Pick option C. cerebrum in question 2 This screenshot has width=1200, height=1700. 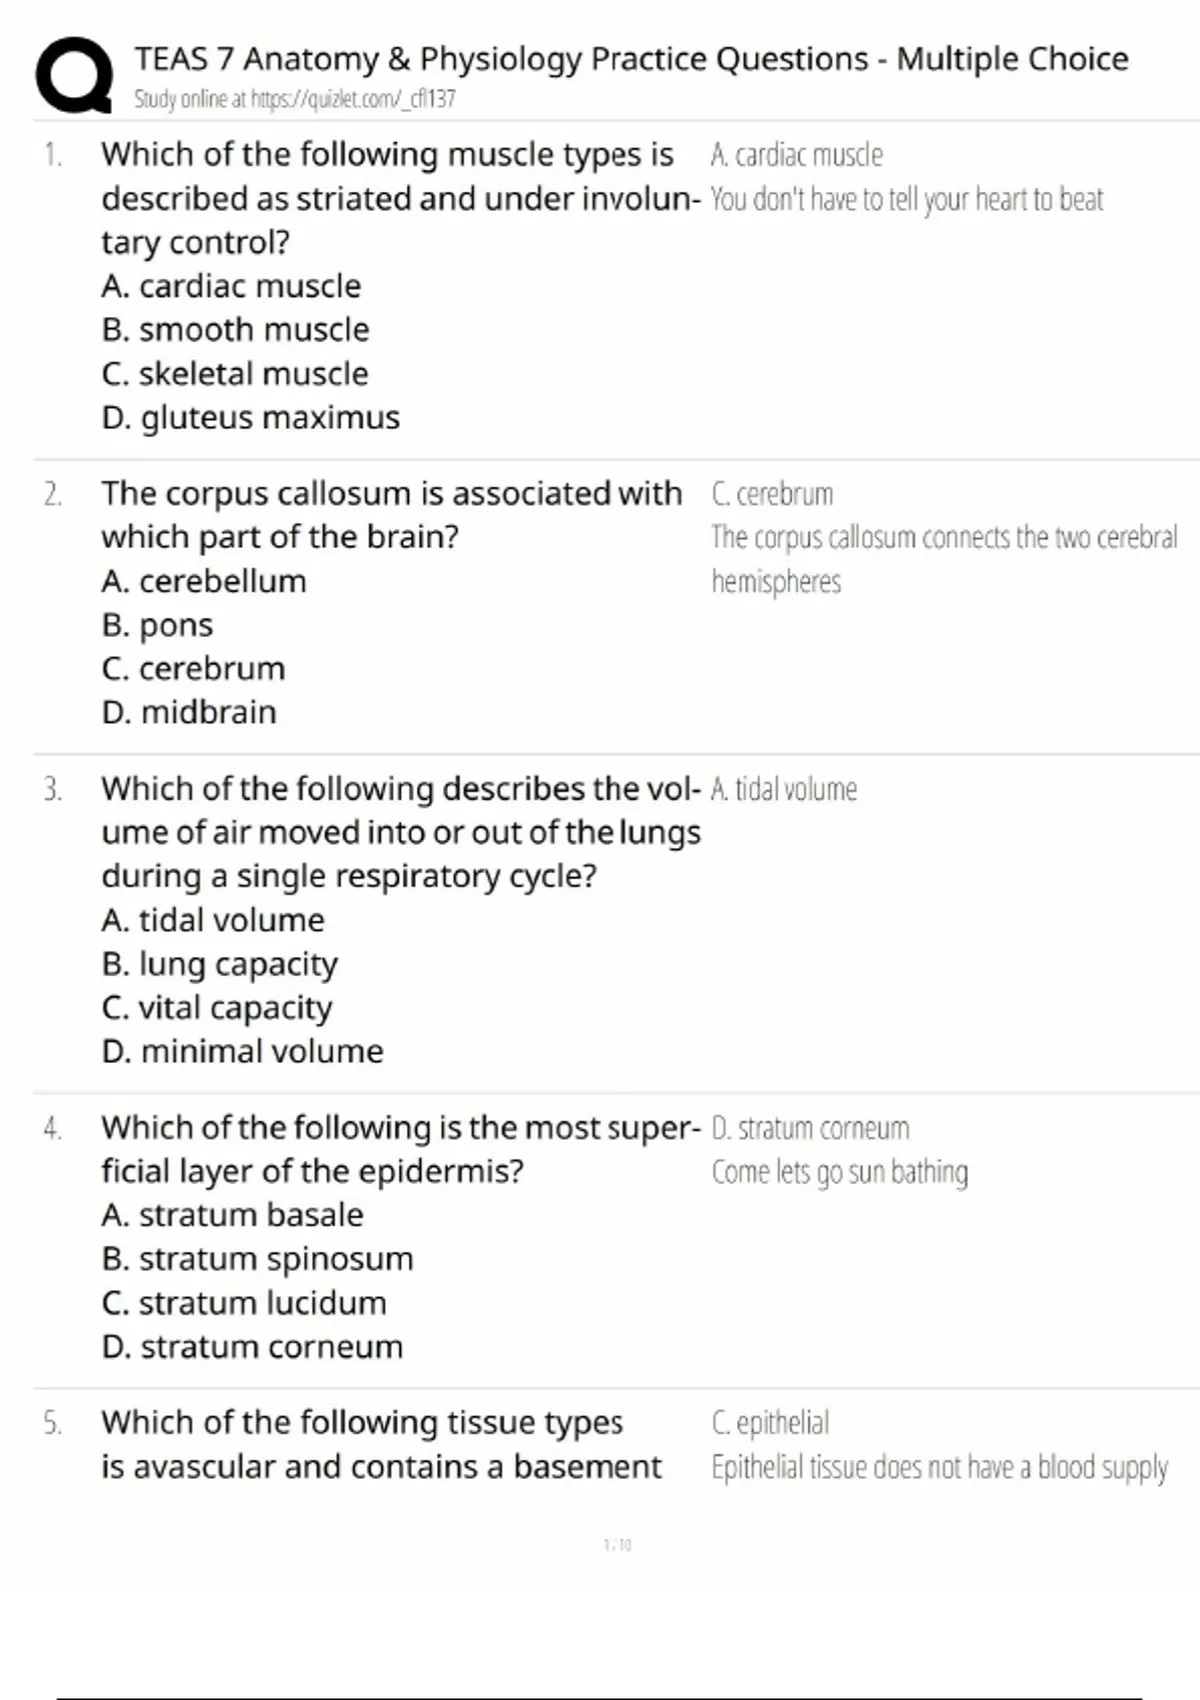coord(193,669)
